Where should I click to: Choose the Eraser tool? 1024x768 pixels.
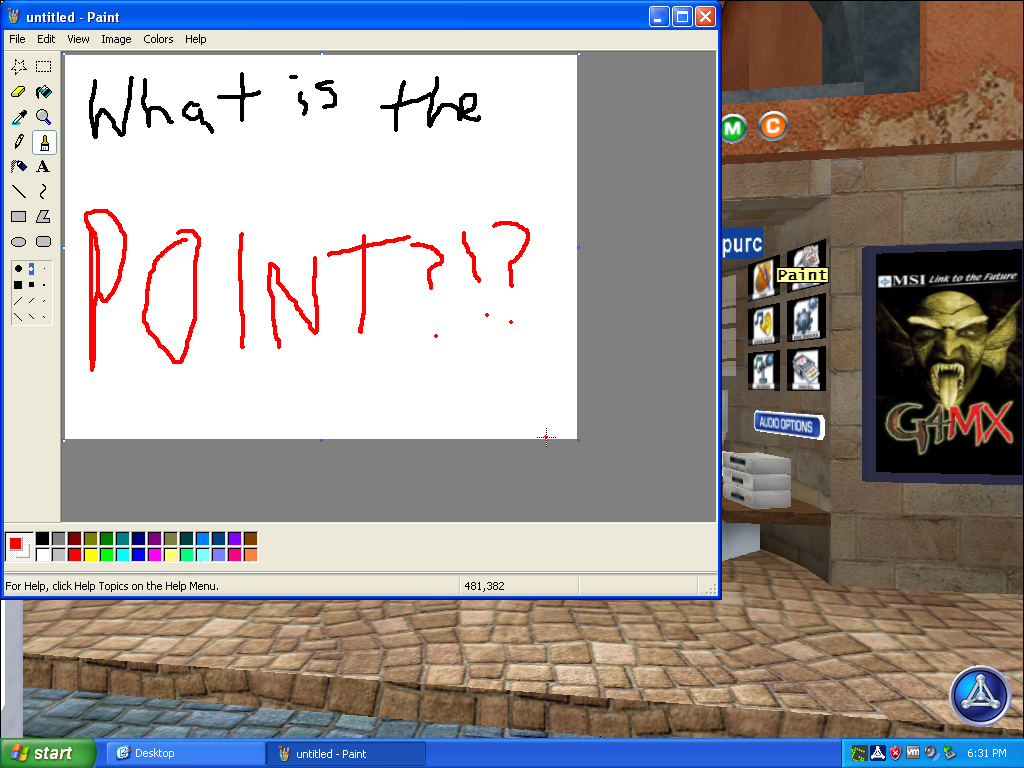tap(19, 92)
